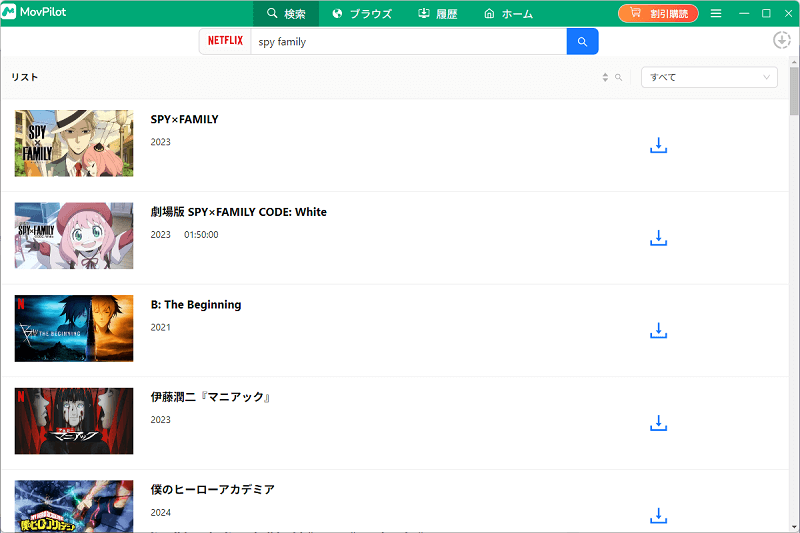Viewport: 800px width, 533px height.
Task: Click the list sort arrows icon
Action: tap(605, 78)
